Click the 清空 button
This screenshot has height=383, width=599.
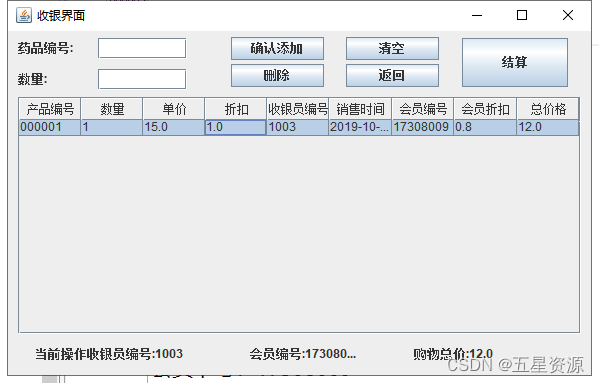coord(392,48)
